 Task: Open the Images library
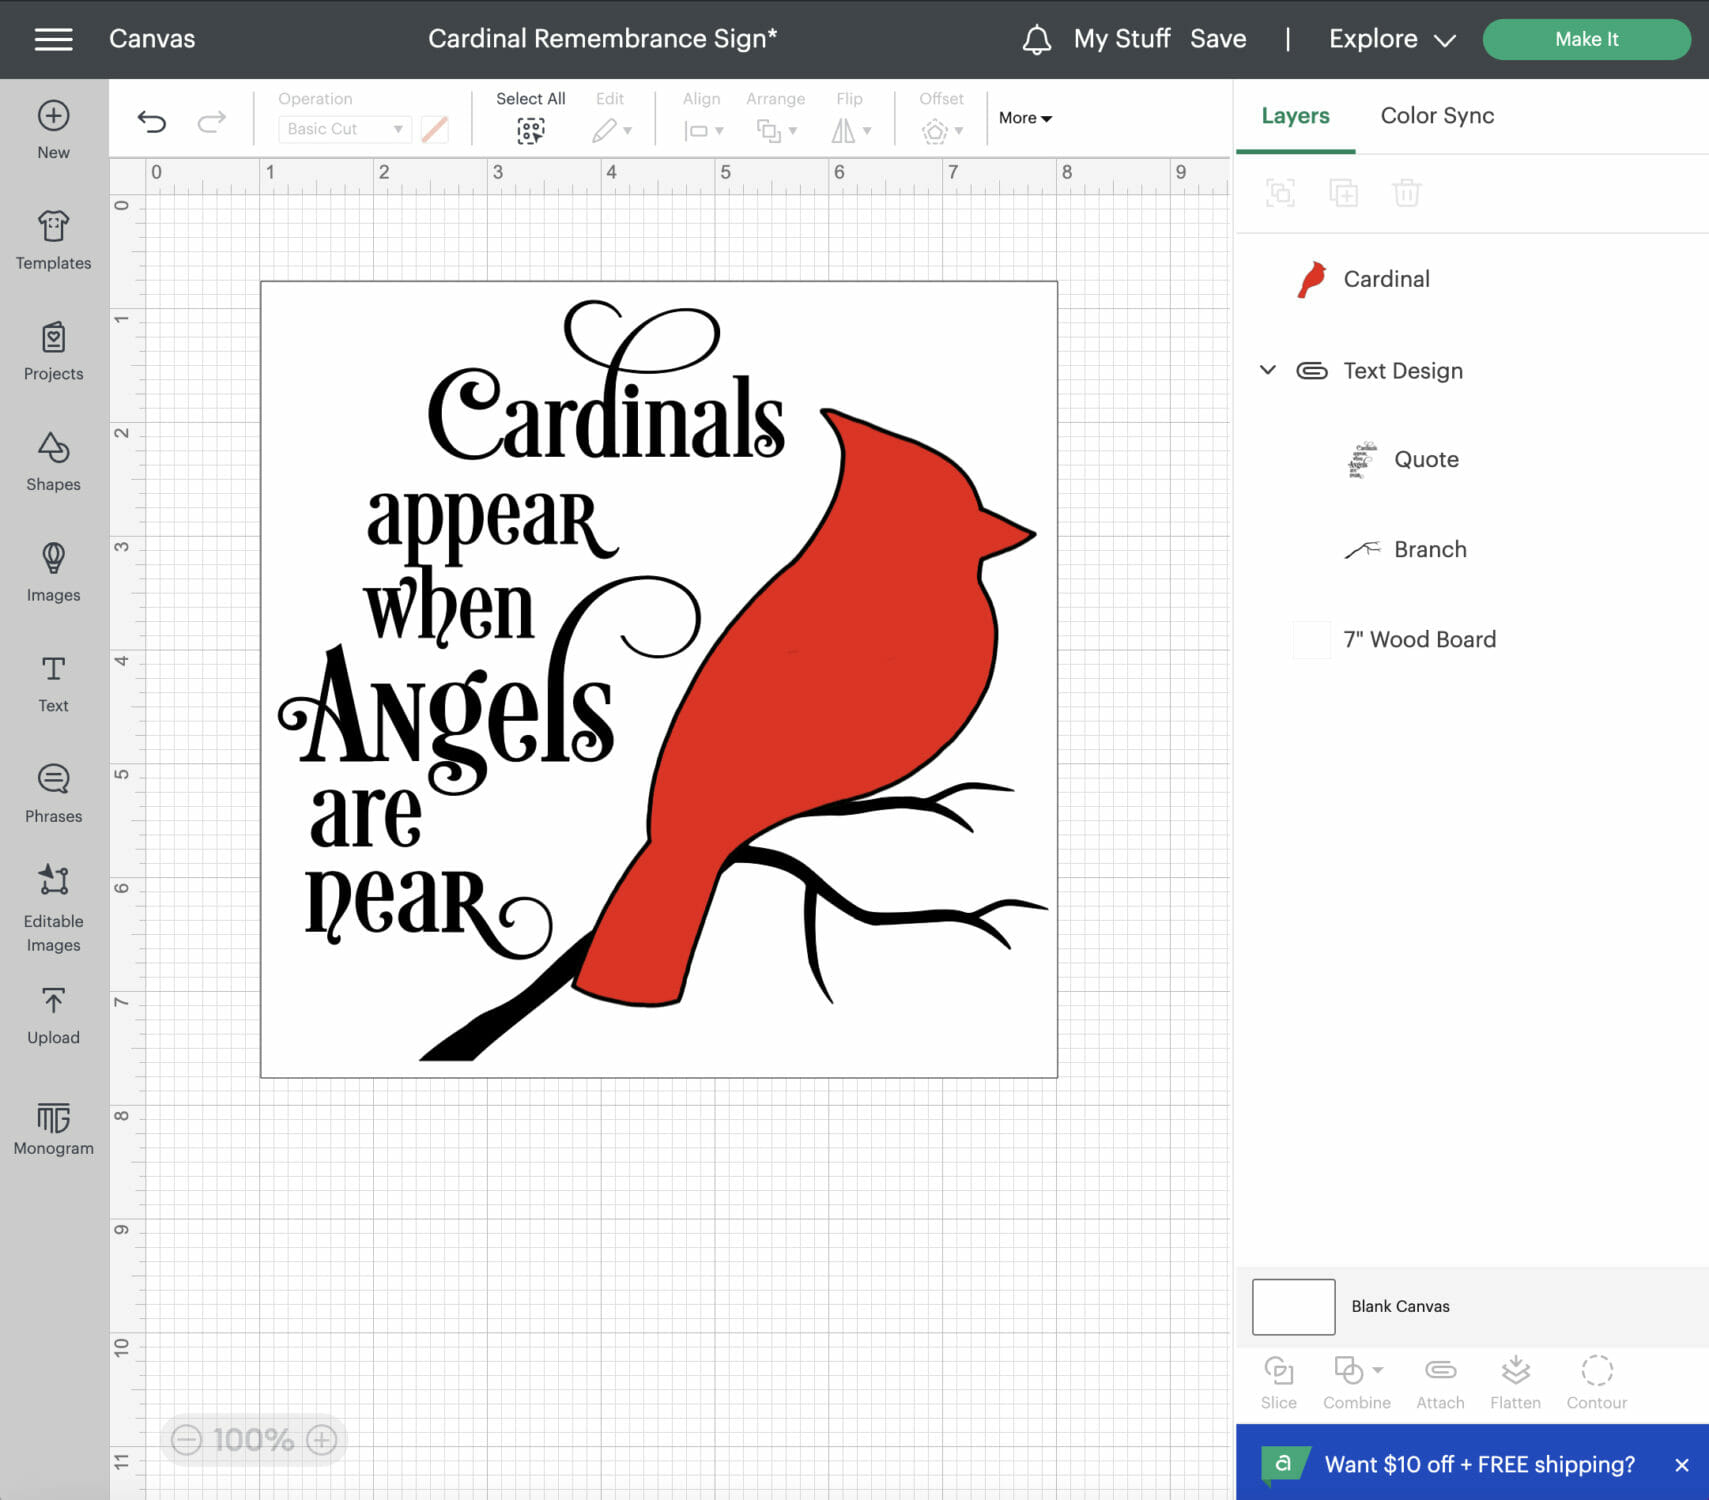tap(53, 573)
